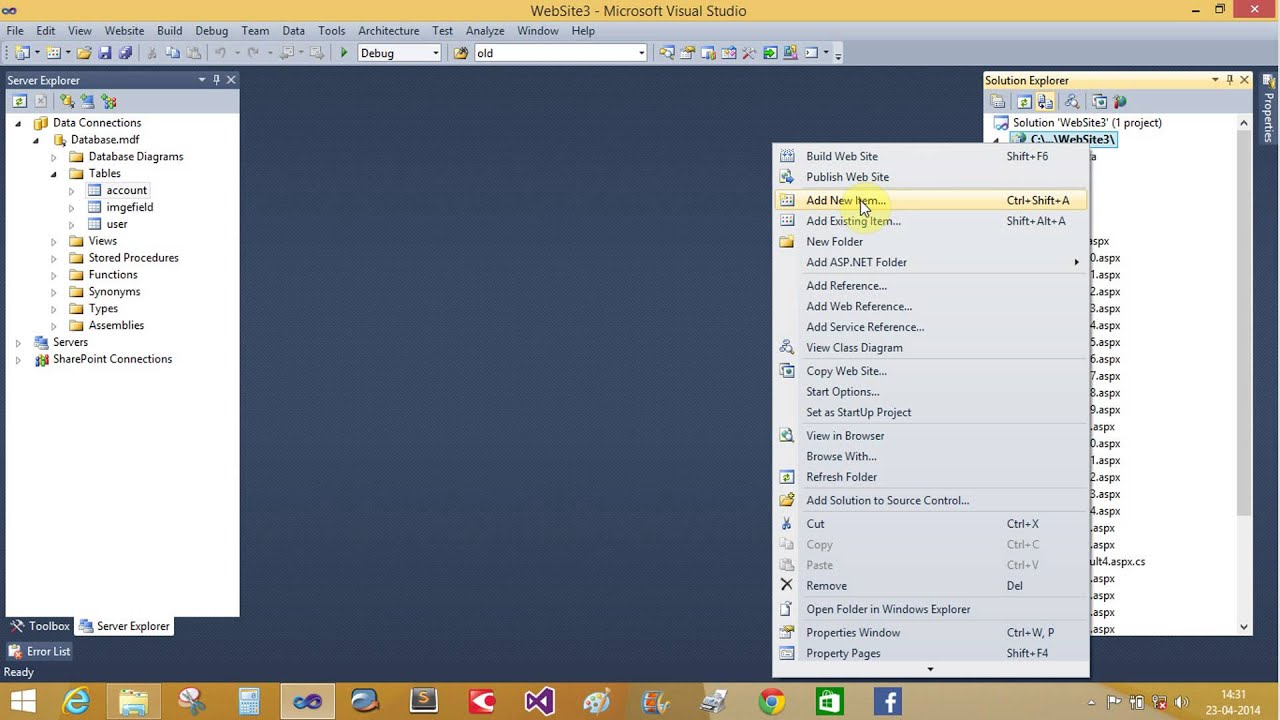Click the Toolbox icon in main toolbar

(x=749, y=53)
